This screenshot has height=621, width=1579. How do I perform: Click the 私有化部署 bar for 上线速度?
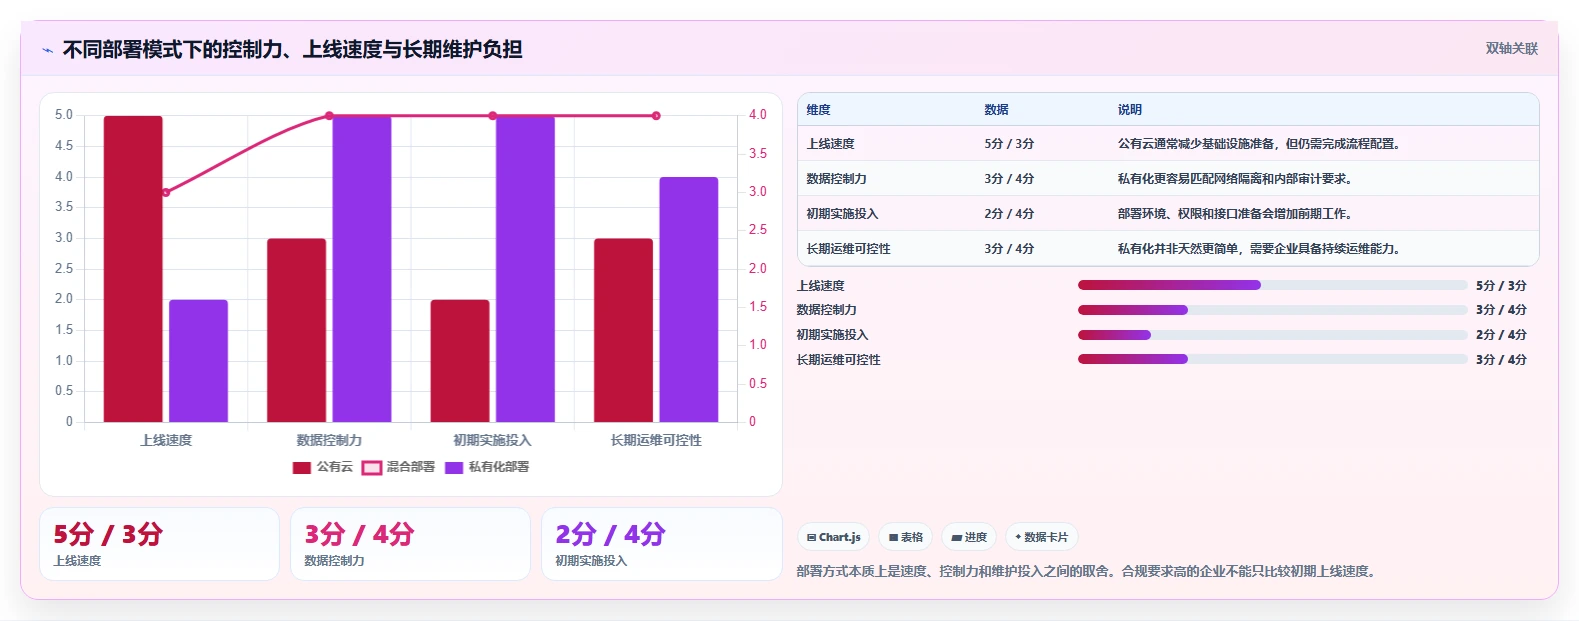[198, 361]
